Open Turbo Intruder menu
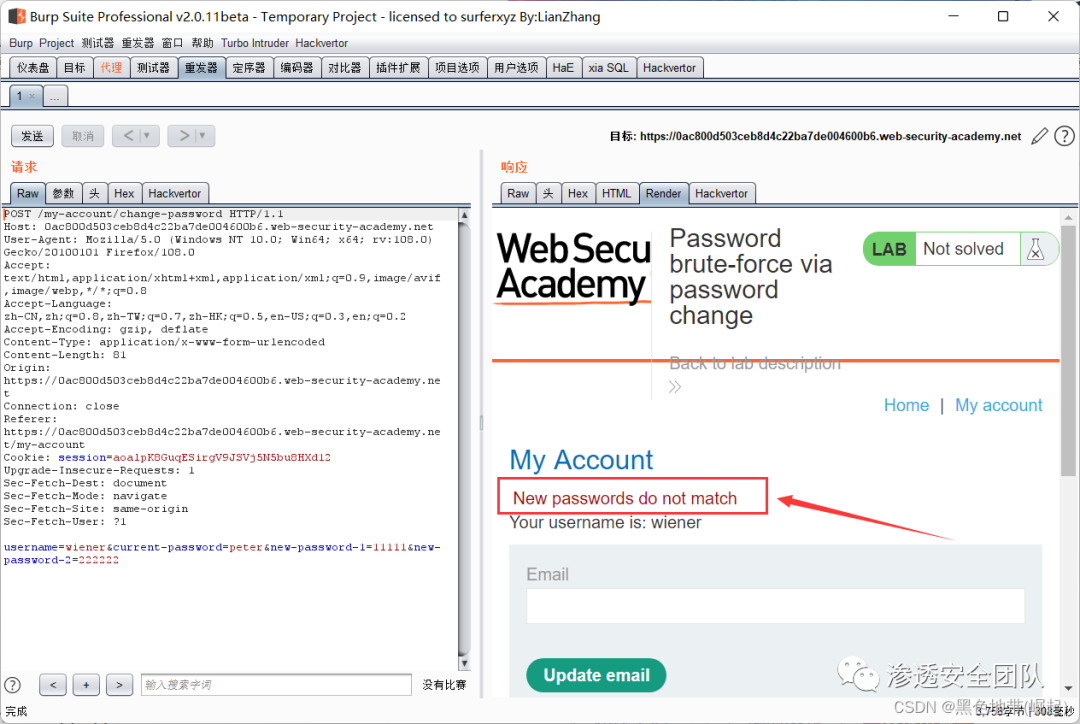The height and width of the screenshot is (724, 1080). tap(255, 43)
